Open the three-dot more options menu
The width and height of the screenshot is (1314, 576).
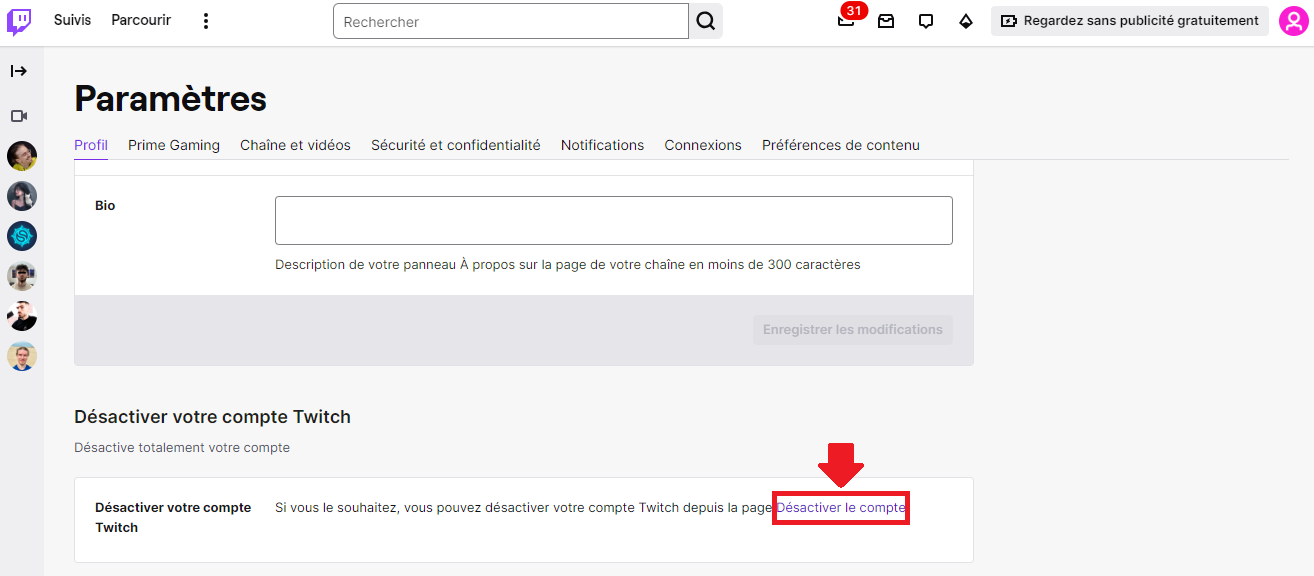(x=206, y=21)
